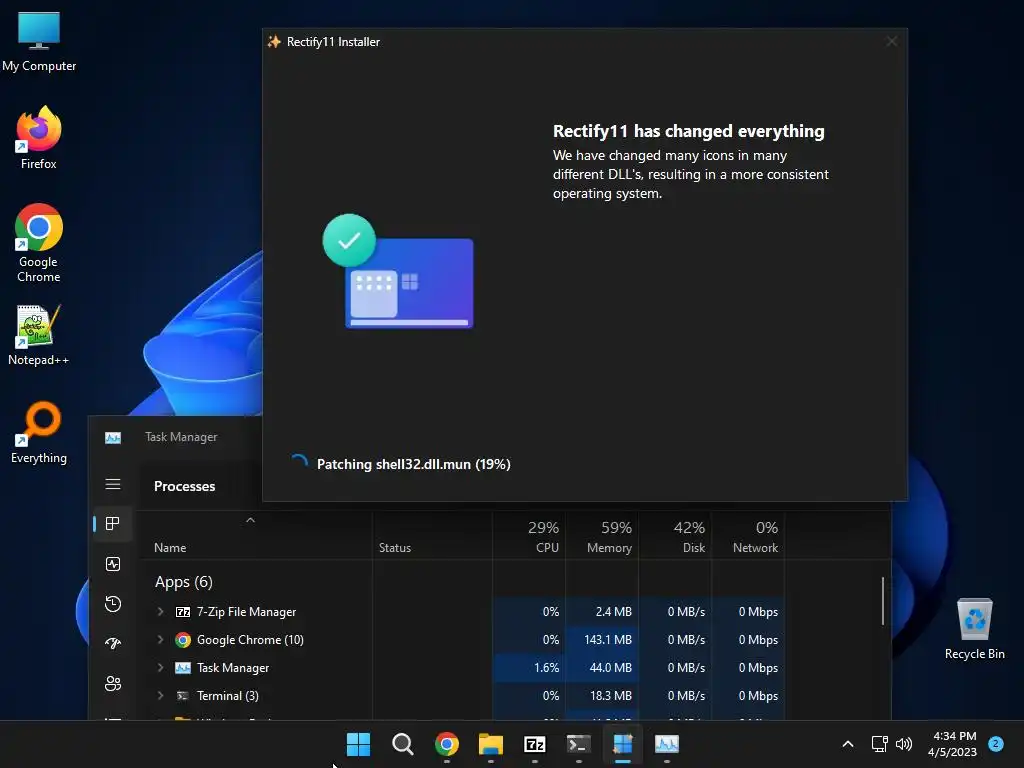1024x768 pixels.
Task: Switch to 7-Zip on the taskbar
Action: pyautogui.click(x=535, y=744)
